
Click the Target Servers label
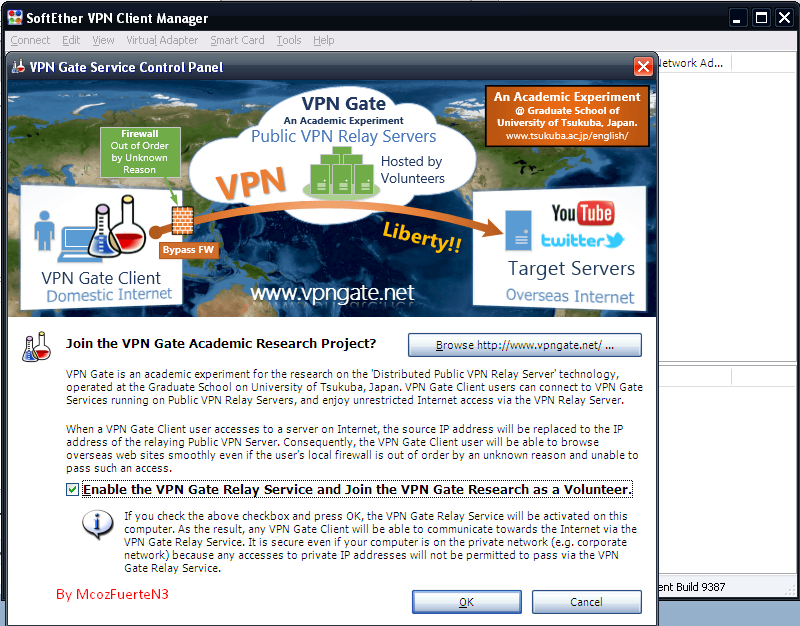pyautogui.click(x=571, y=268)
